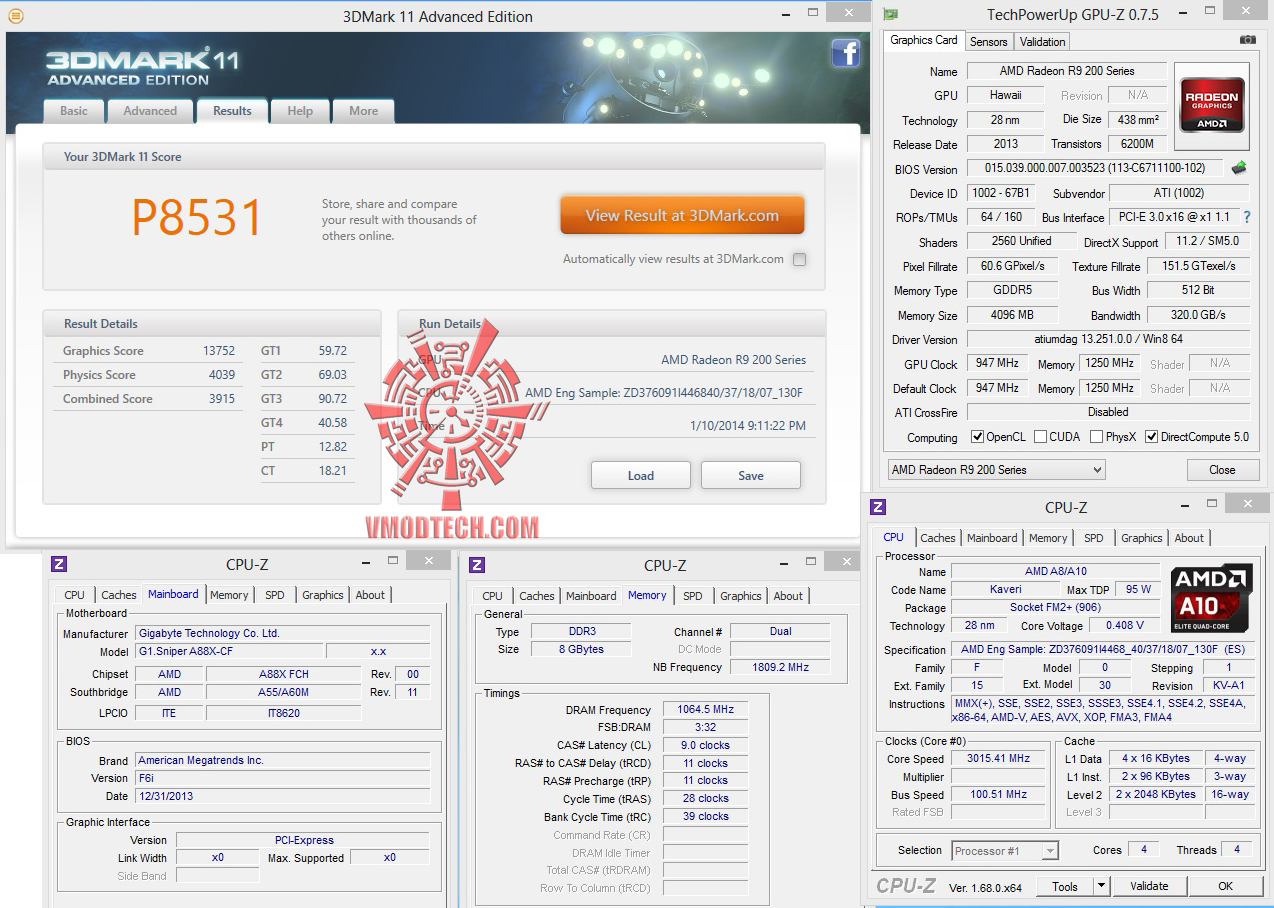Click the Close button in GPU-Z

(x=1222, y=470)
